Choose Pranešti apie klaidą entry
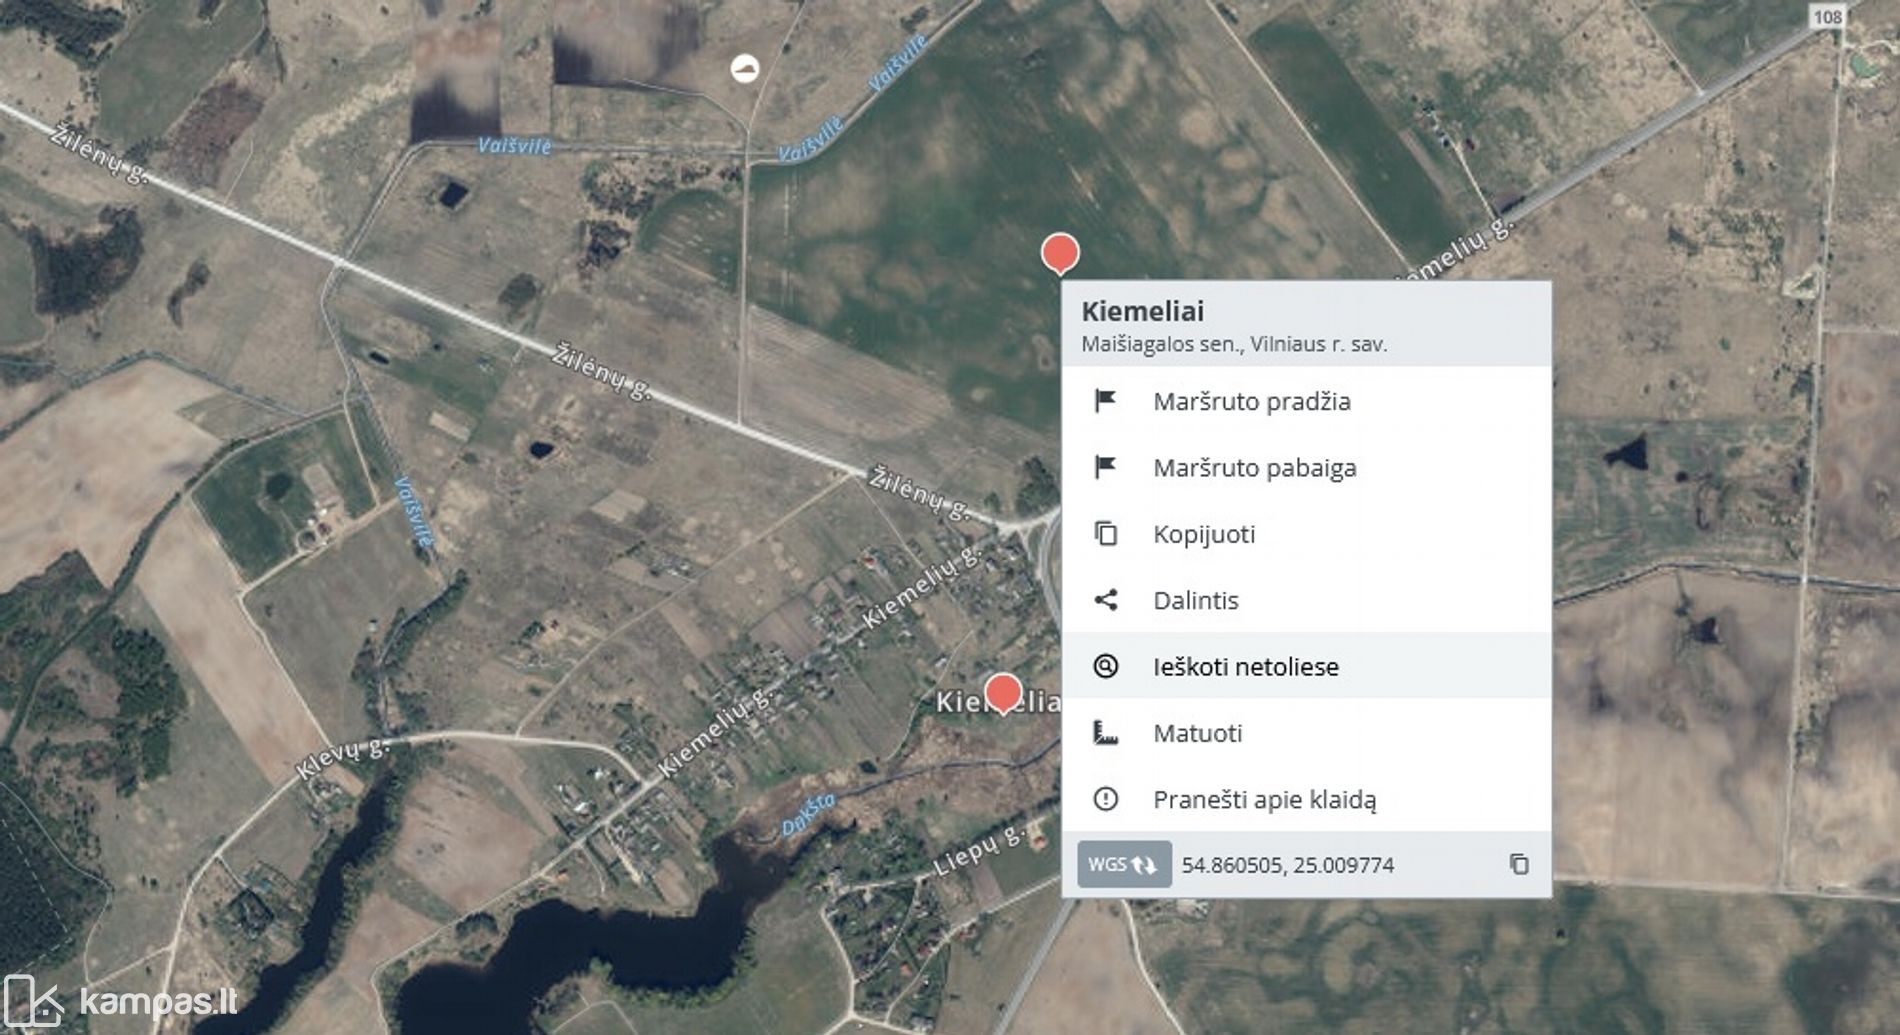This screenshot has height=1035, width=1900. [x=1306, y=799]
